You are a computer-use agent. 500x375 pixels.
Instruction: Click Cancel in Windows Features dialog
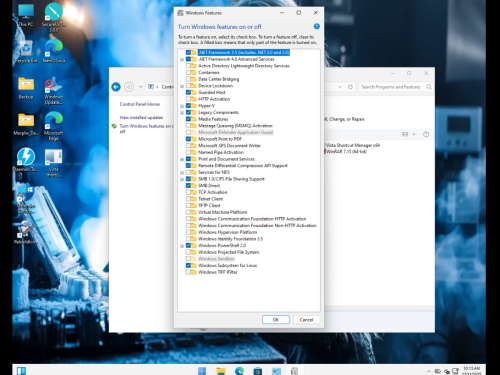click(306, 320)
